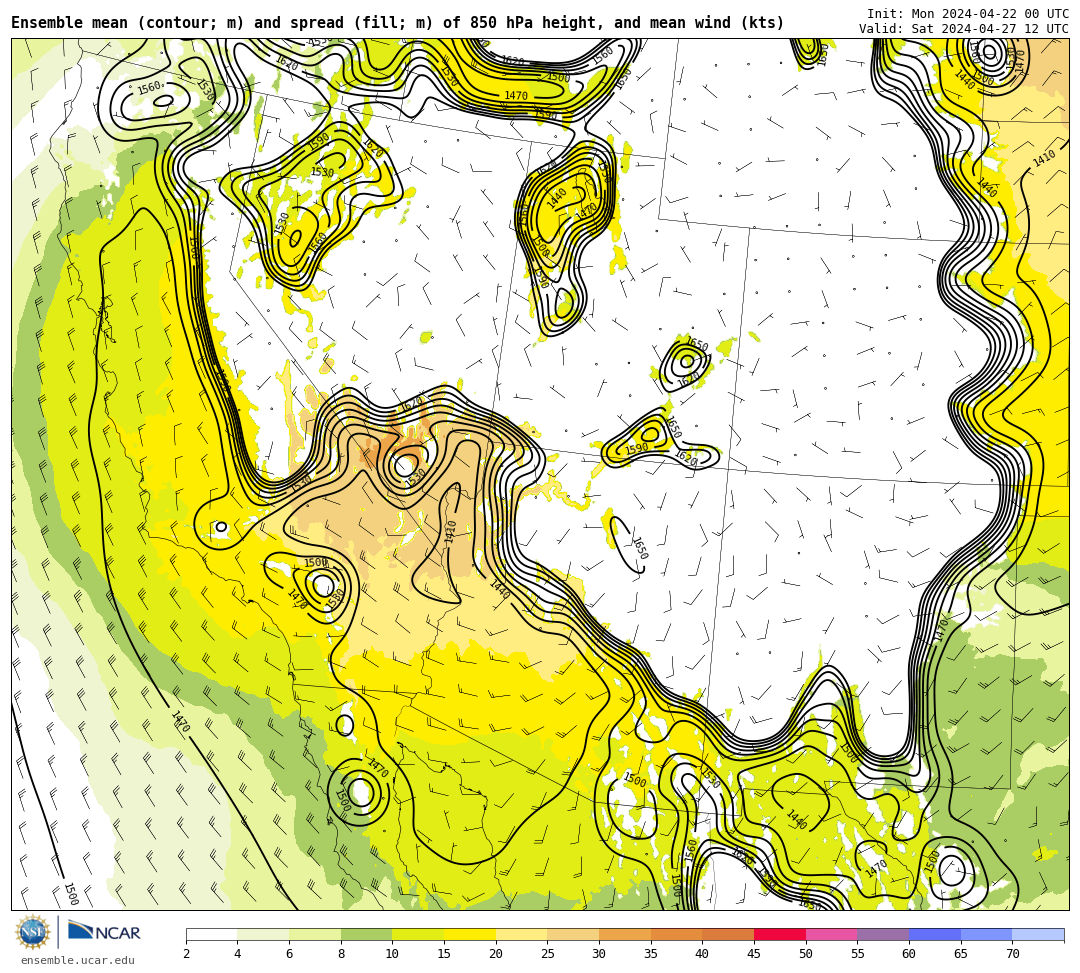Pick the green 8–10 m colorbar swatch
Viewport: 1080px width, 973px height.
[x=366, y=934]
